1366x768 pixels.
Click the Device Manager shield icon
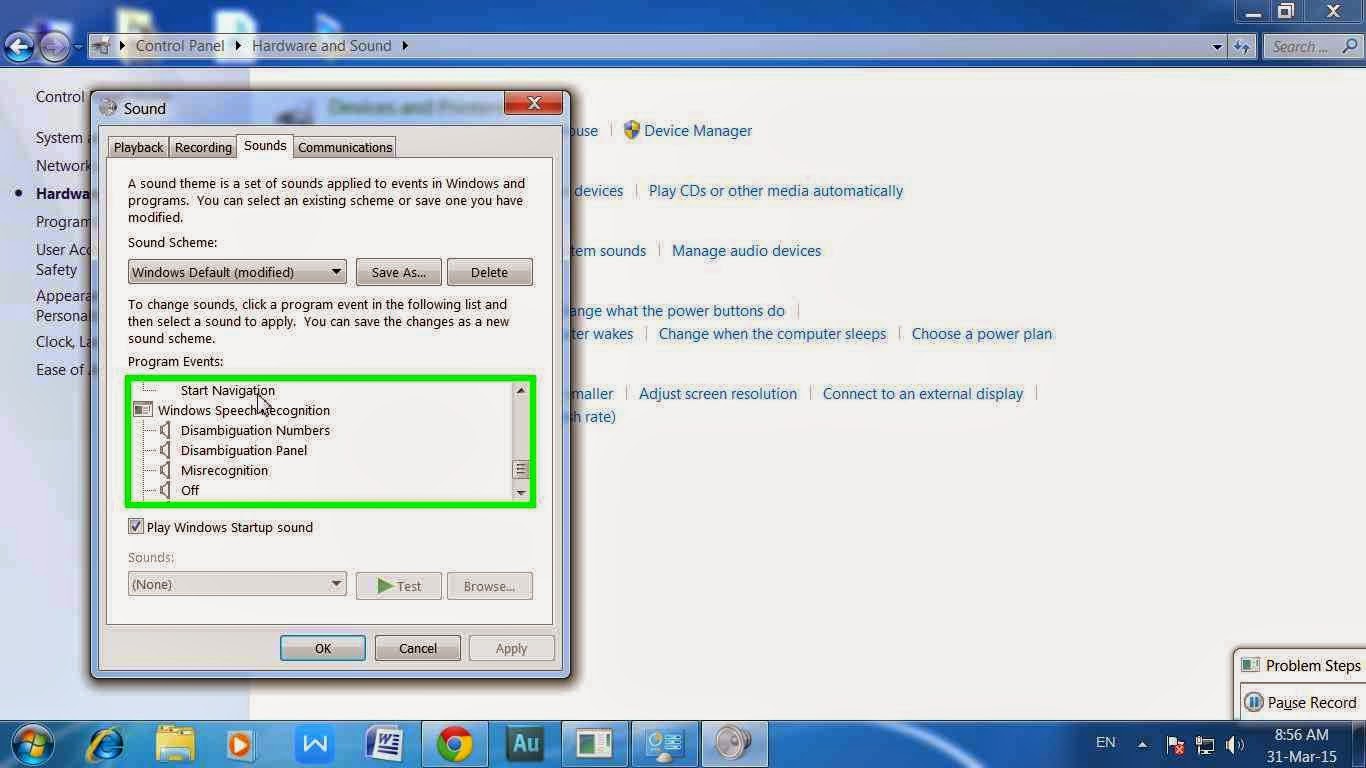pyautogui.click(x=631, y=130)
